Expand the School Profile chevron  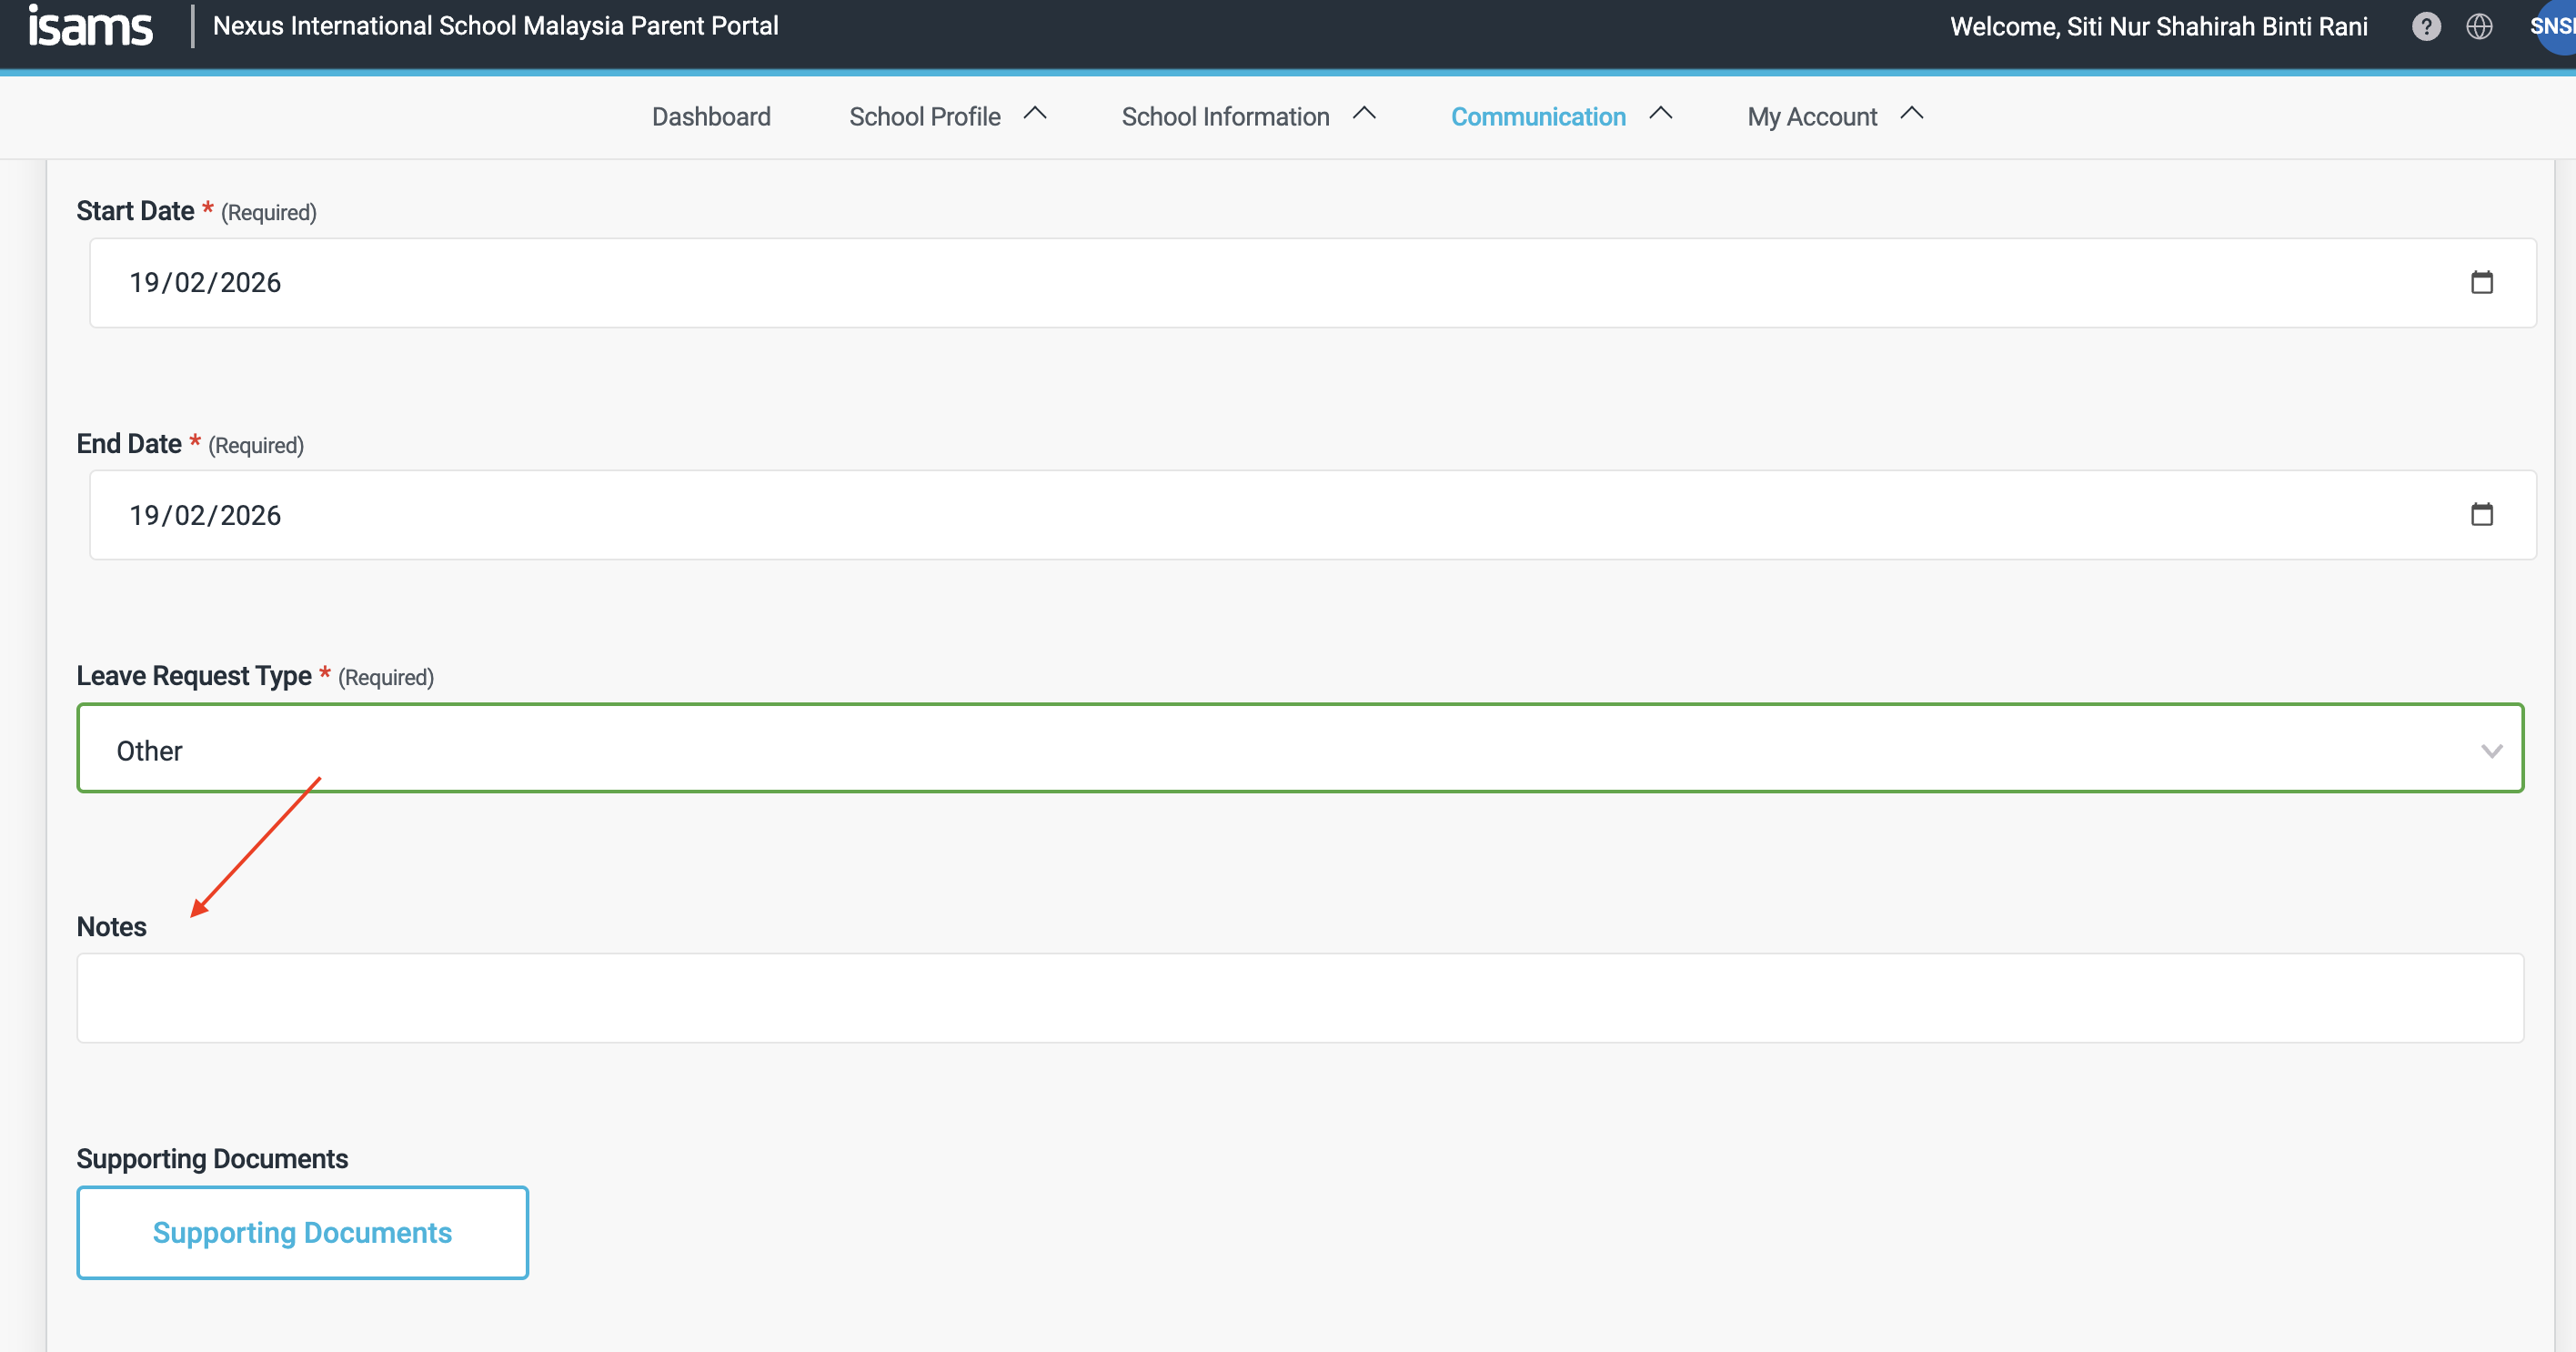(1035, 115)
